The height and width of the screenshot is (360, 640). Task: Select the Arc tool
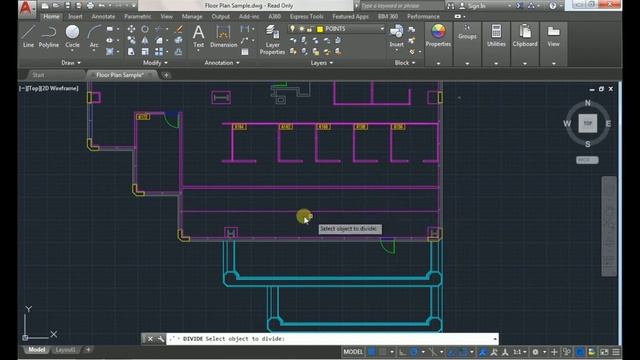pos(94,36)
